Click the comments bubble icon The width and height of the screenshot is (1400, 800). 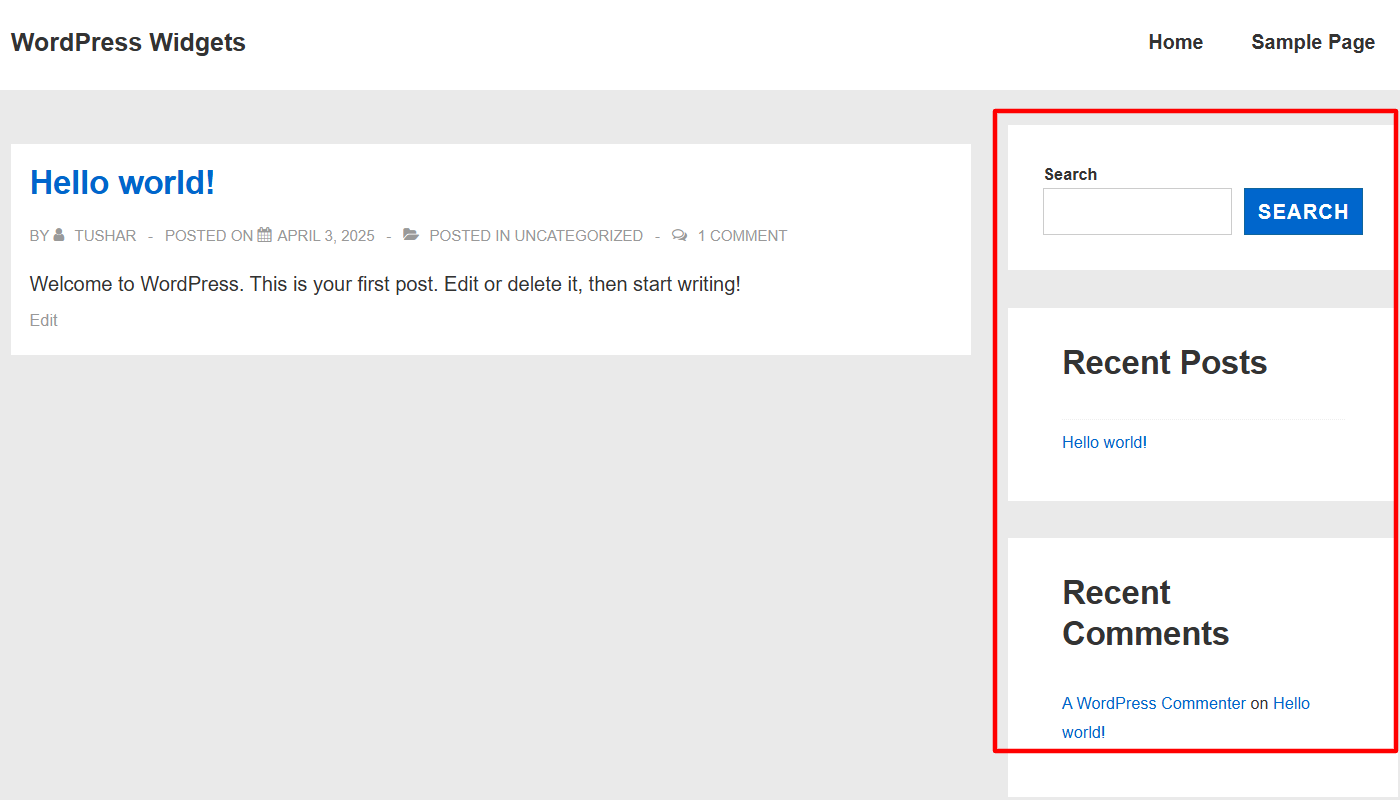(680, 235)
